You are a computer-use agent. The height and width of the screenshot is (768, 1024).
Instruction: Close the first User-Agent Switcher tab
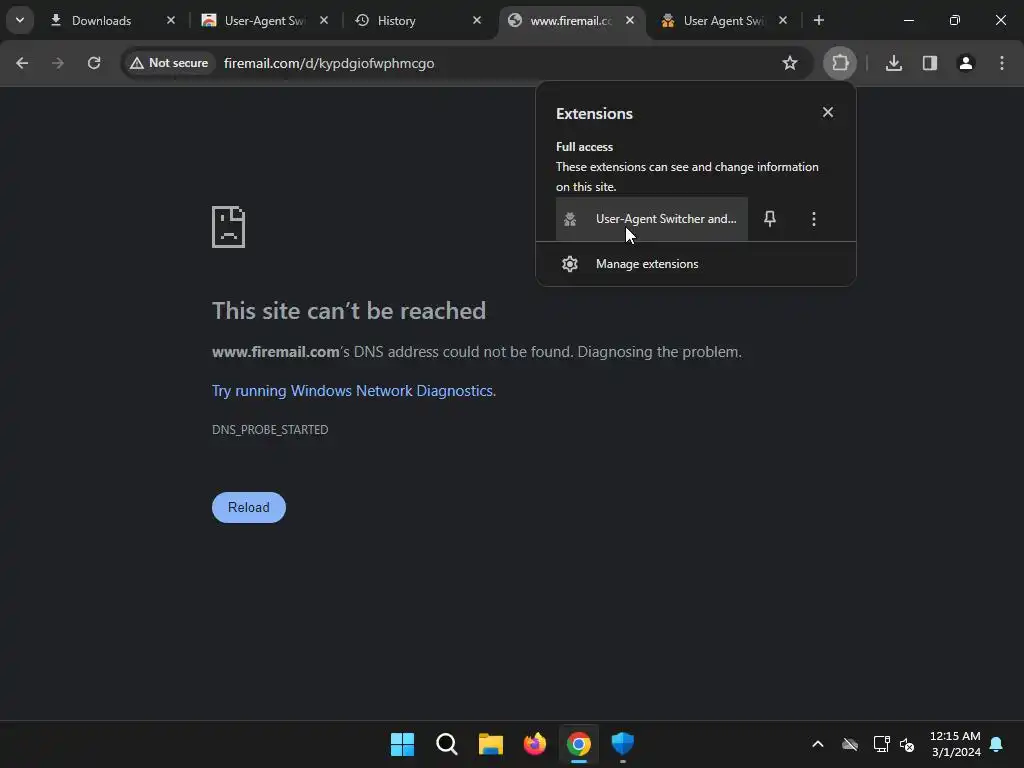324,20
